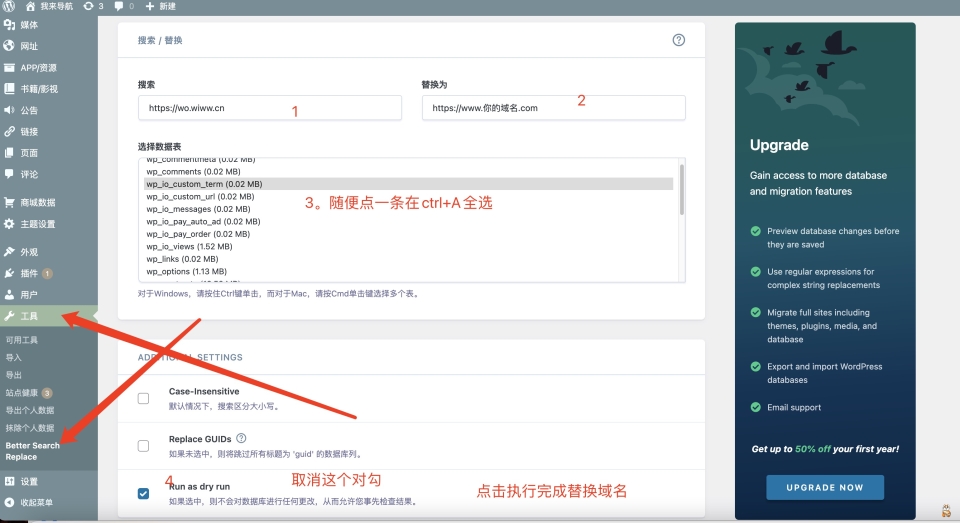Open Better Search Replace submenu item
The height and width of the screenshot is (523, 960).
[x=32, y=451]
